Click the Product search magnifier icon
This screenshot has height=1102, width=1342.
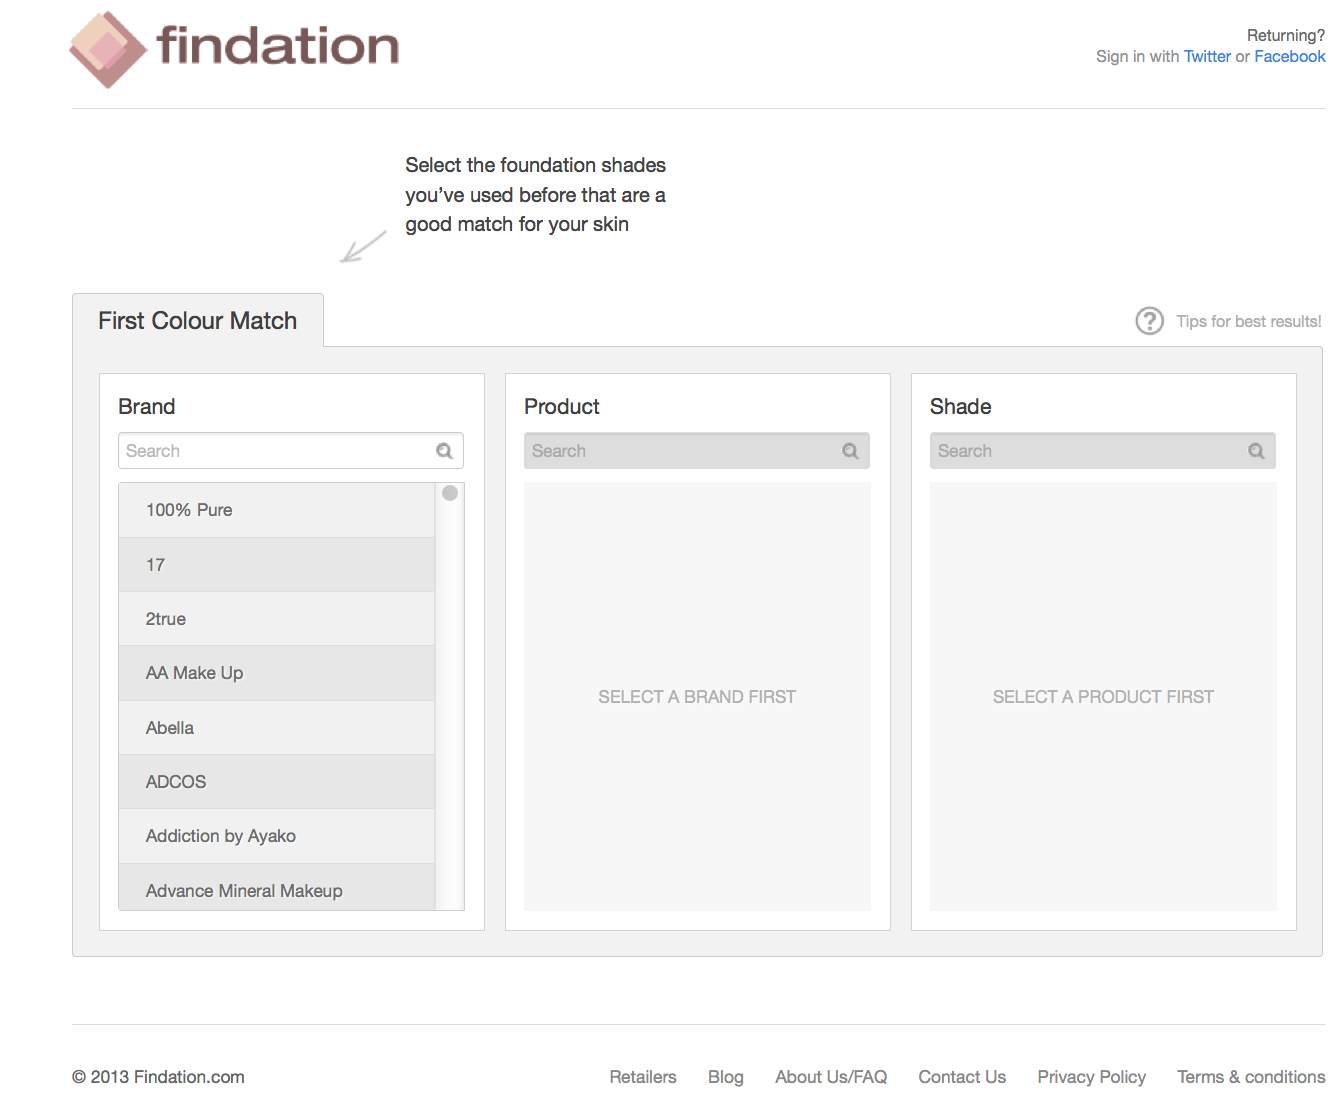[851, 451]
